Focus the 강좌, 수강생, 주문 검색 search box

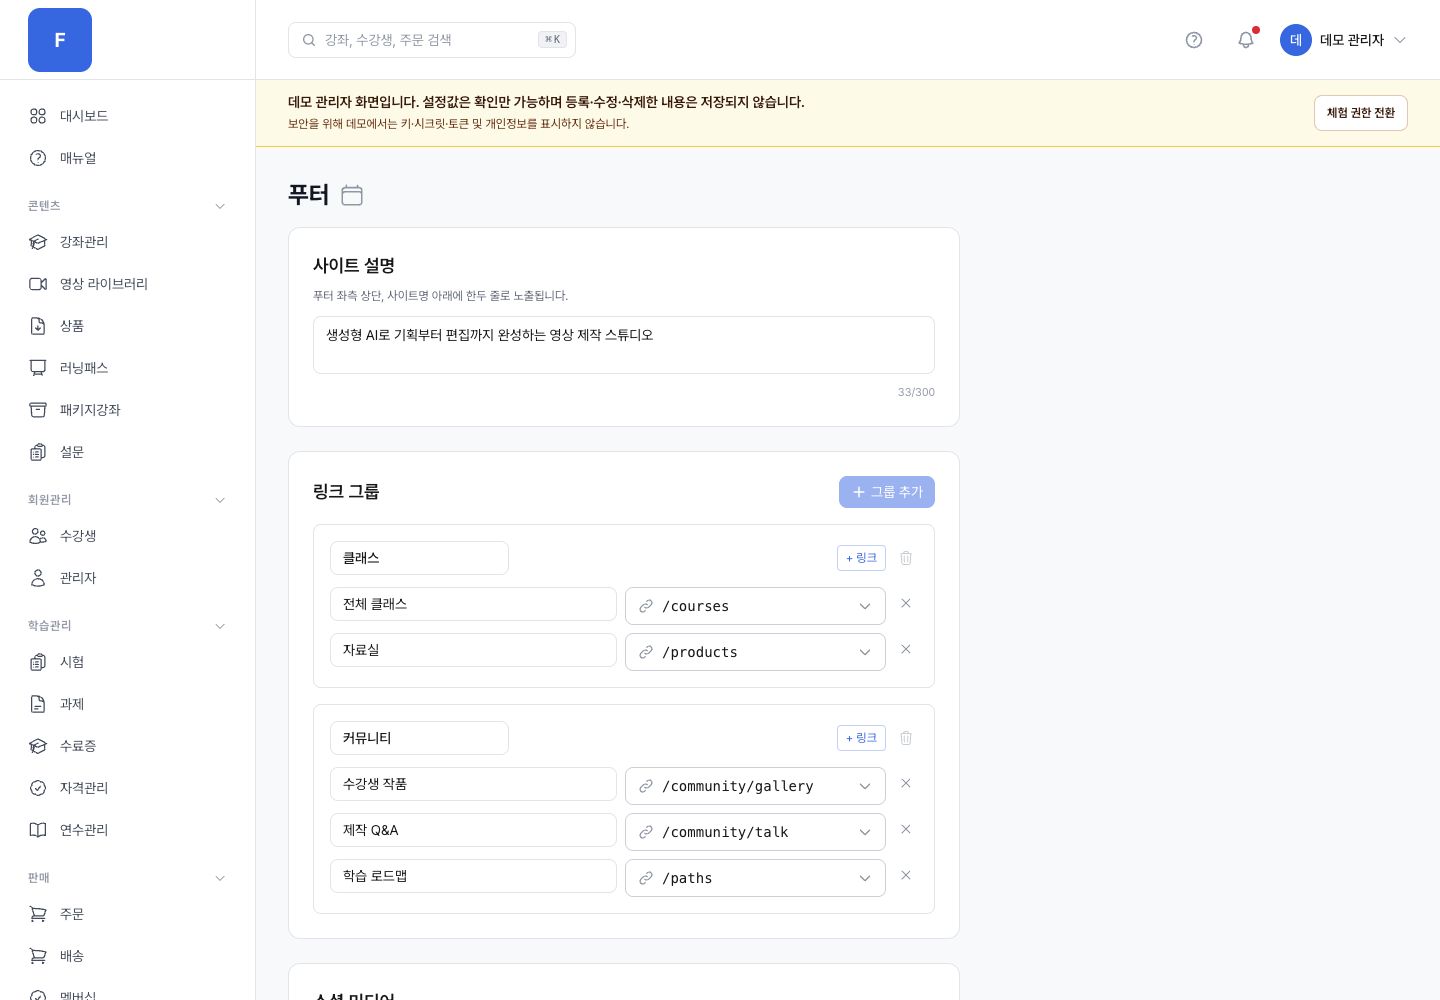click(432, 40)
